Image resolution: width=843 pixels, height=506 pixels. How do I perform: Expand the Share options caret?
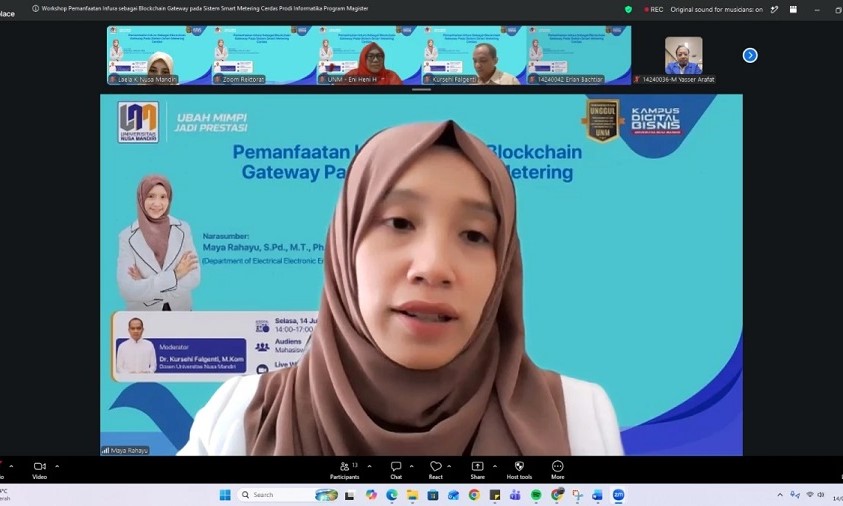(x=495, y=466)
